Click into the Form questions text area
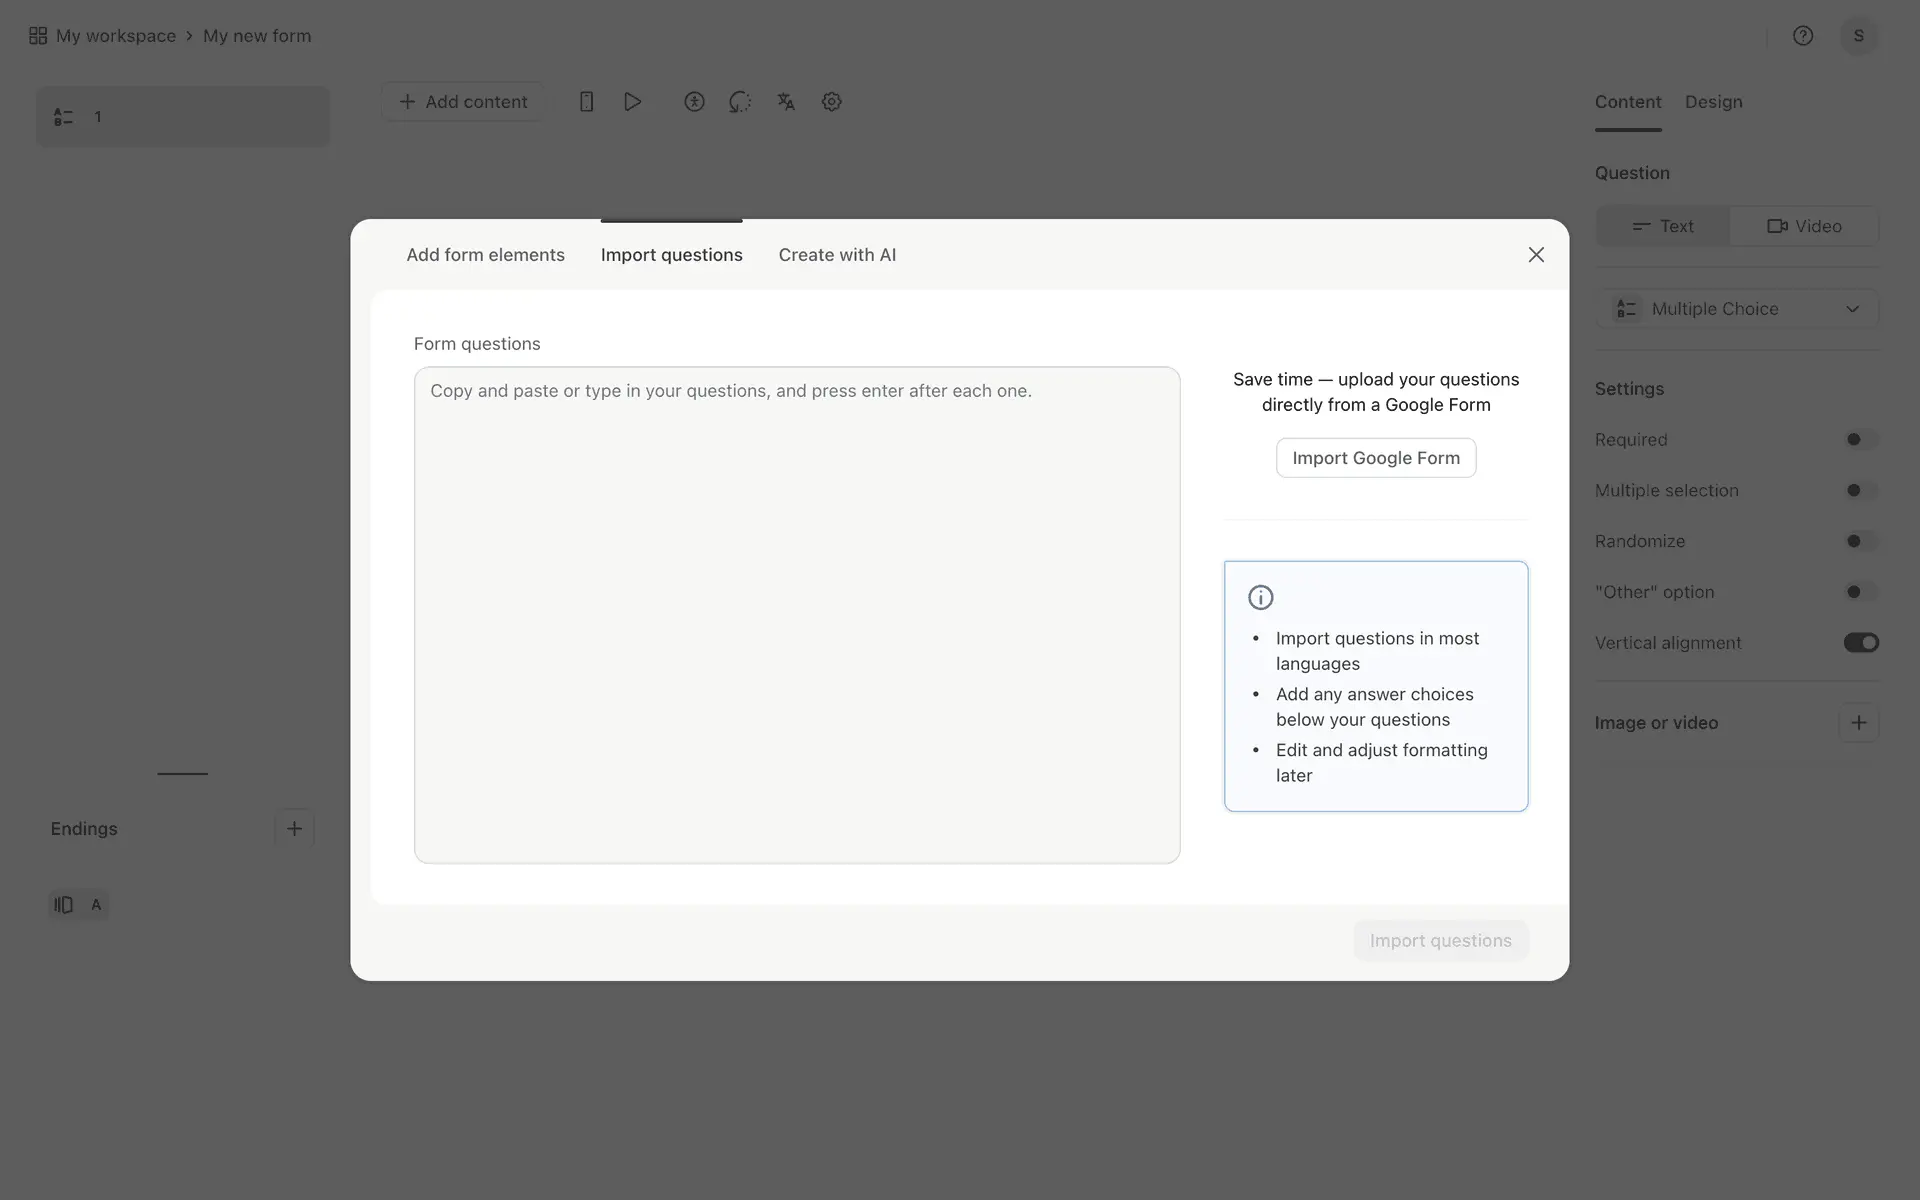The height and width of the screenshot is (1200, 1920). pyautogui.click(x=796, y=614)
